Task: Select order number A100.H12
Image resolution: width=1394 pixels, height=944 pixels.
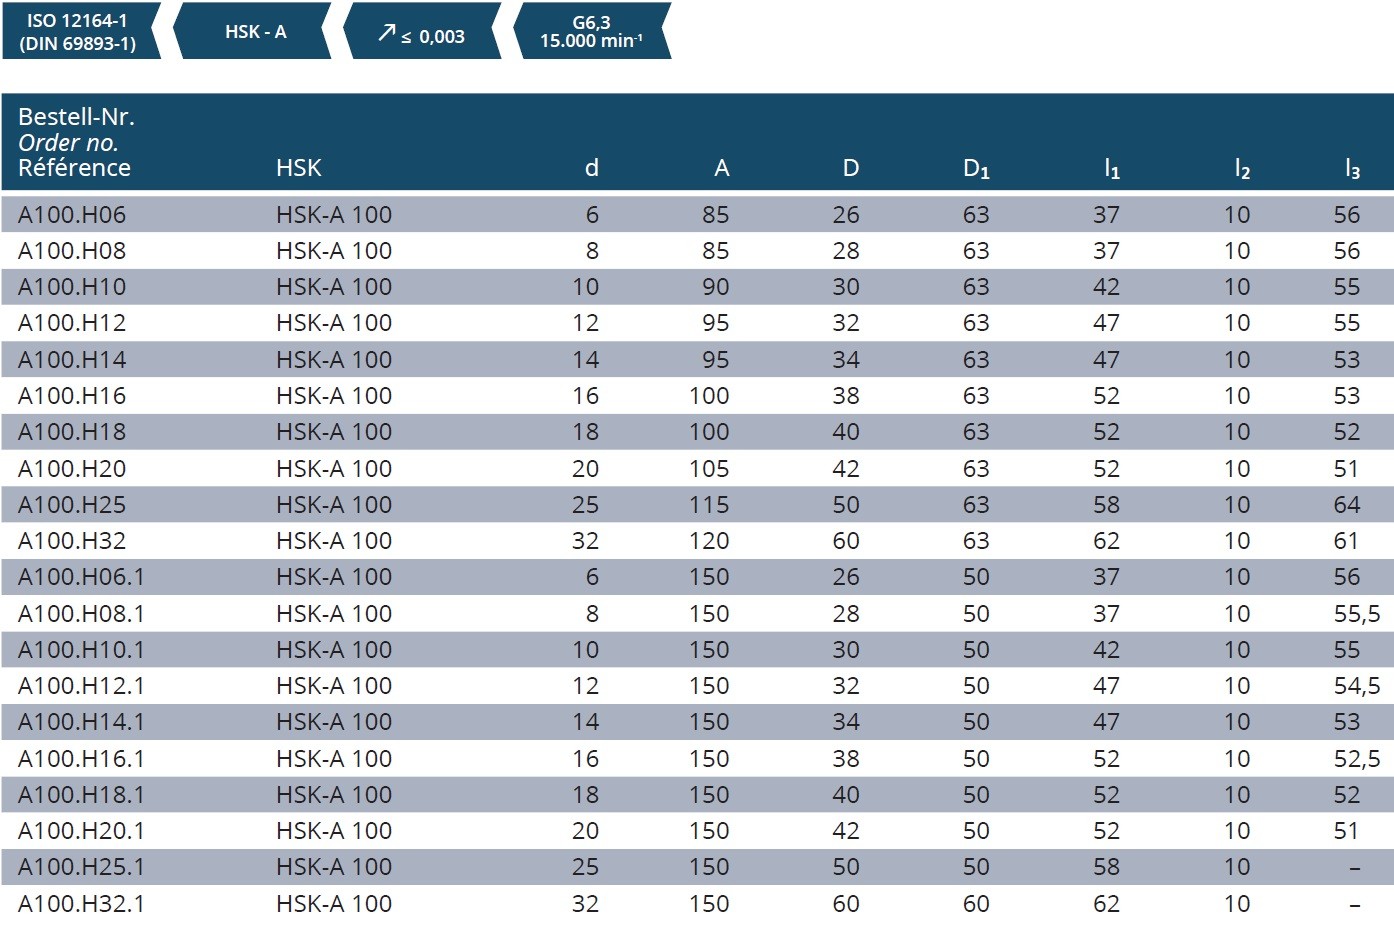Action: (72, 323)
